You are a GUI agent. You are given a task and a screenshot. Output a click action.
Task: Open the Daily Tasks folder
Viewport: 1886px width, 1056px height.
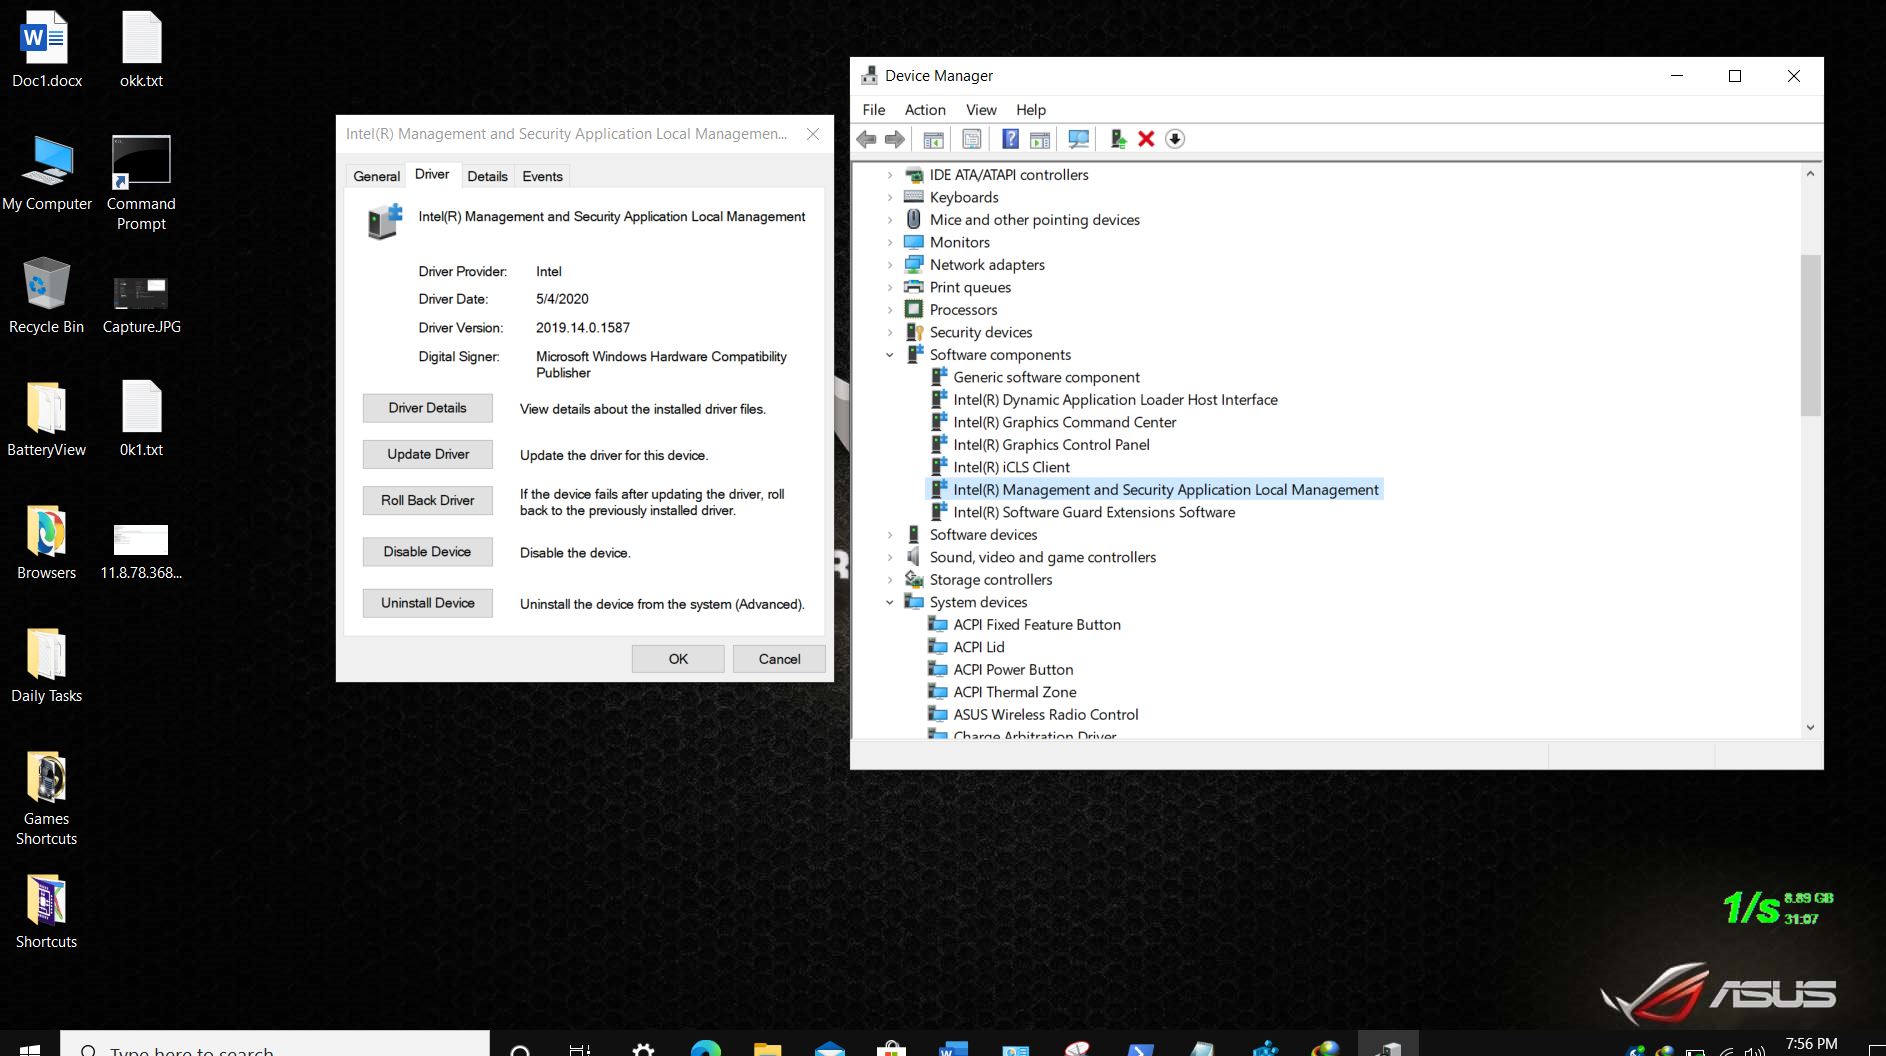coord(46,665)
